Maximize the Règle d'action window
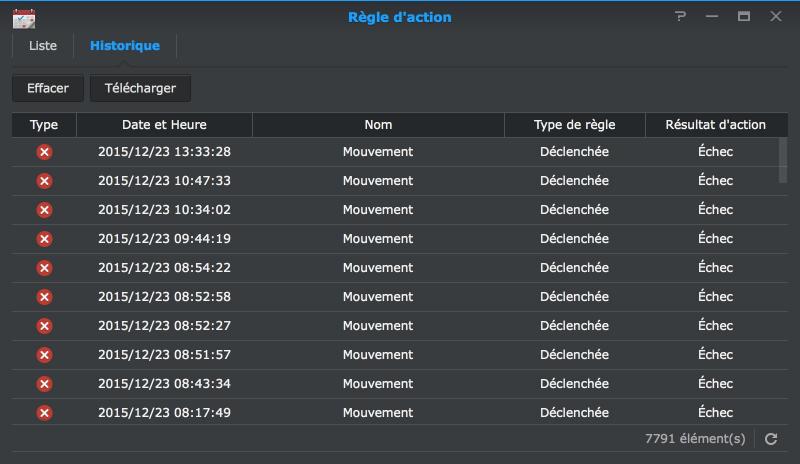 [744, 17]
